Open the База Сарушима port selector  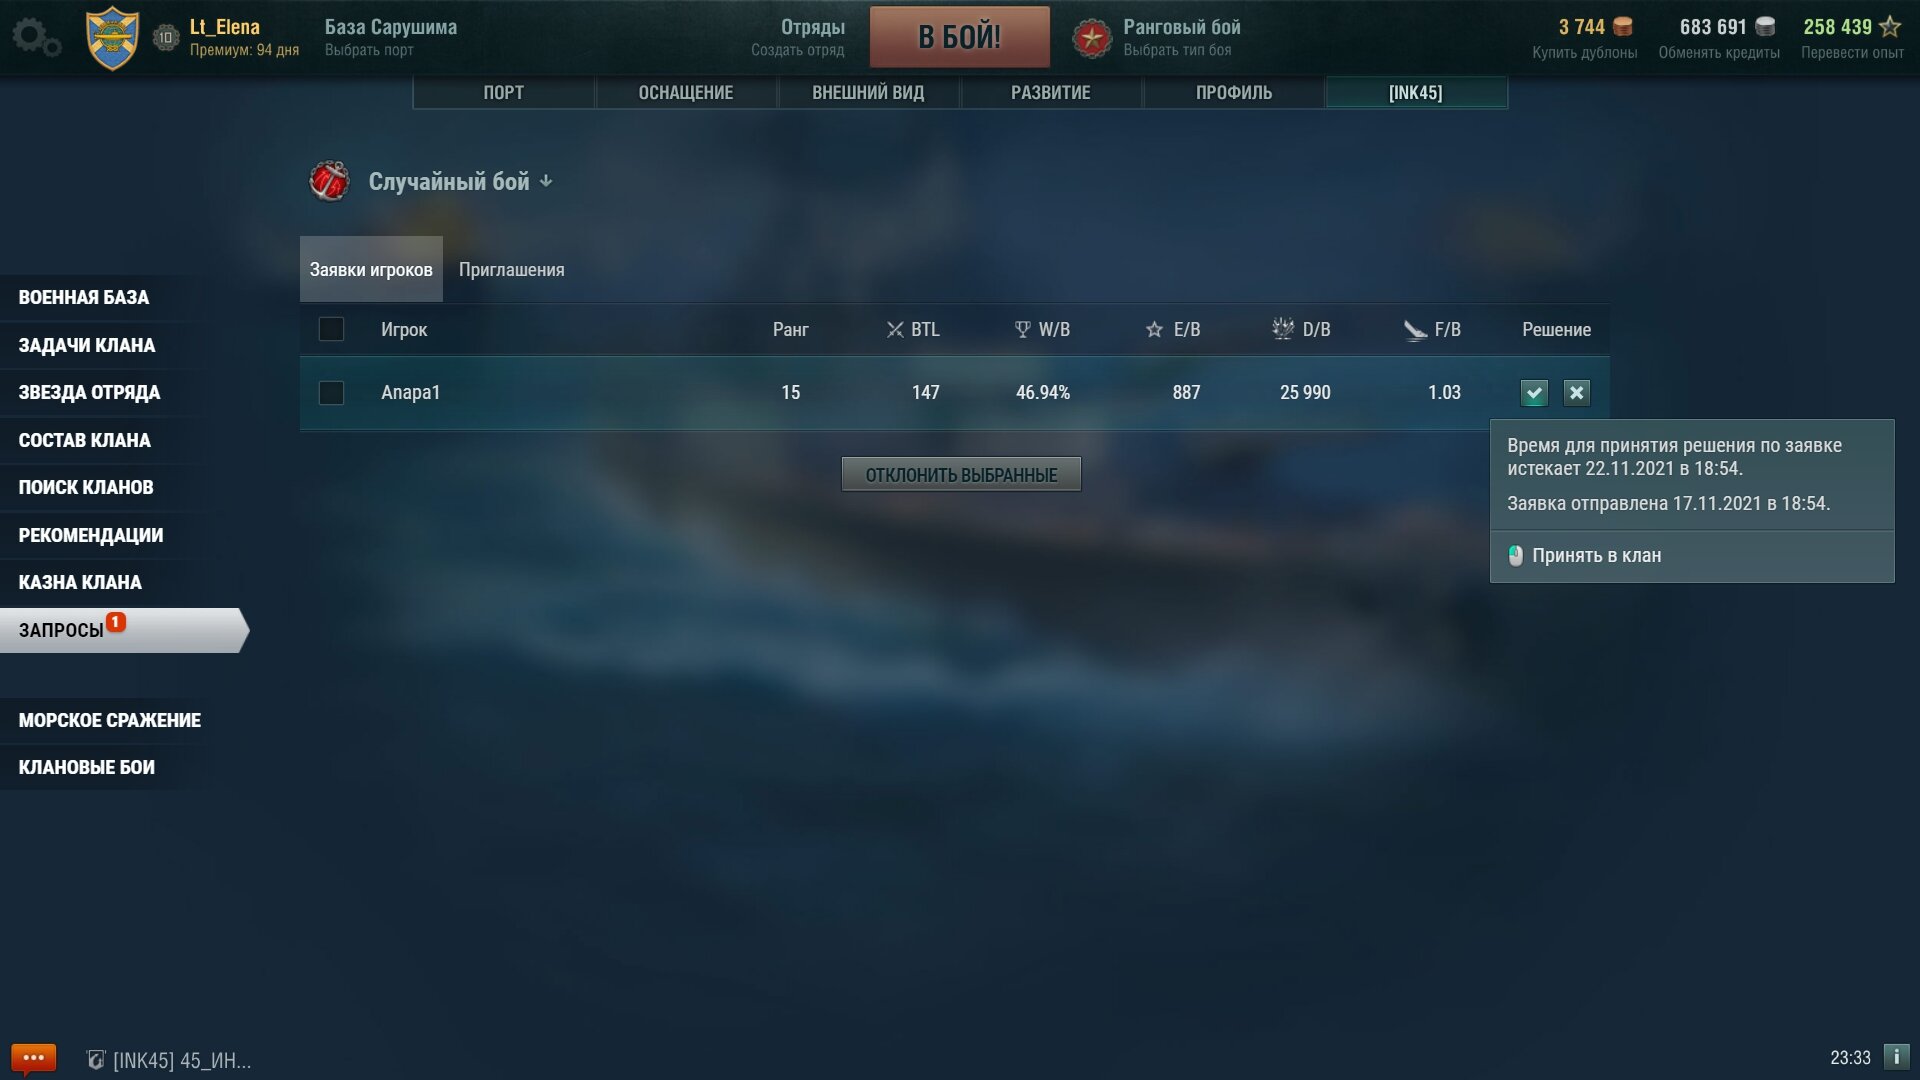[391, 37]
